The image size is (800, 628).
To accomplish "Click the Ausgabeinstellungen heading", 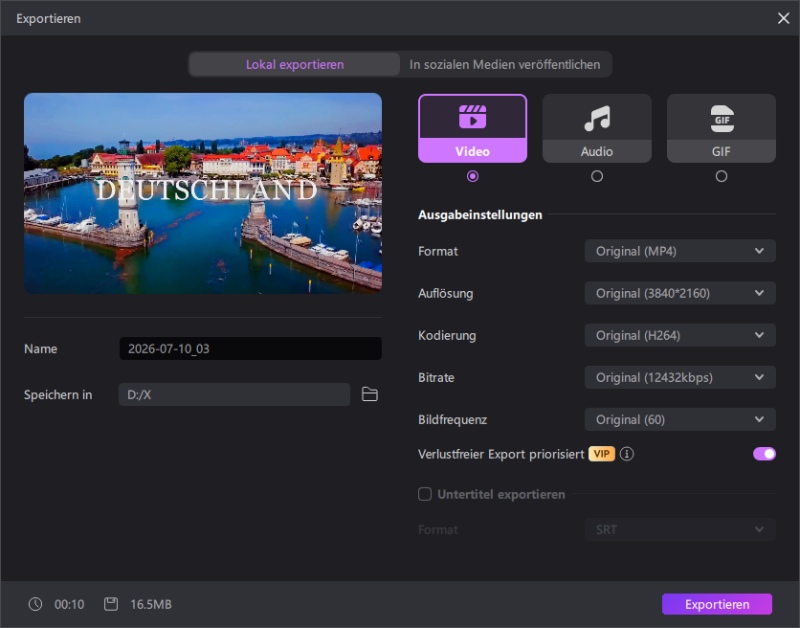I will pyautogui.click(x=480, y=215).
